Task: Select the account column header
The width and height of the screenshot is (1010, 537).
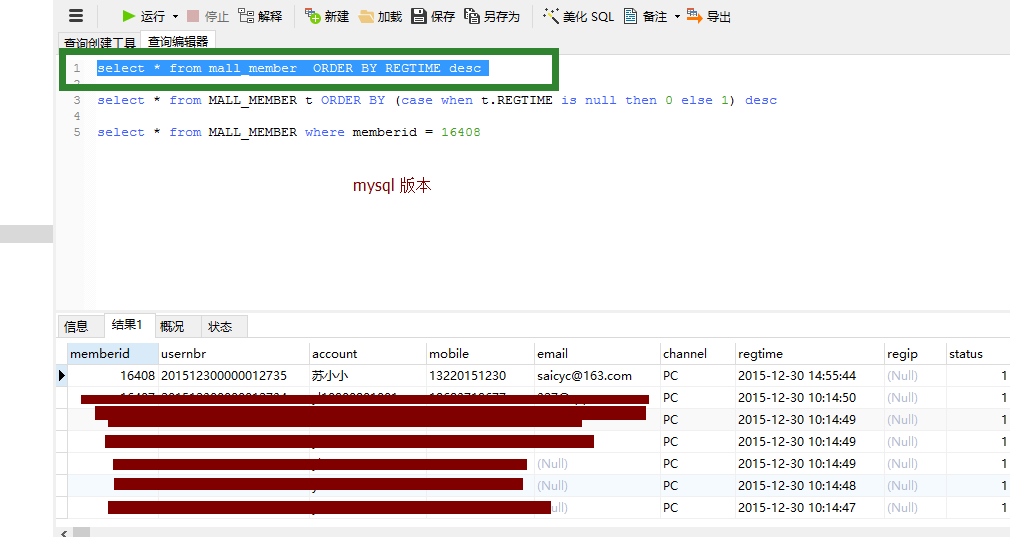Action: [368, 353]
